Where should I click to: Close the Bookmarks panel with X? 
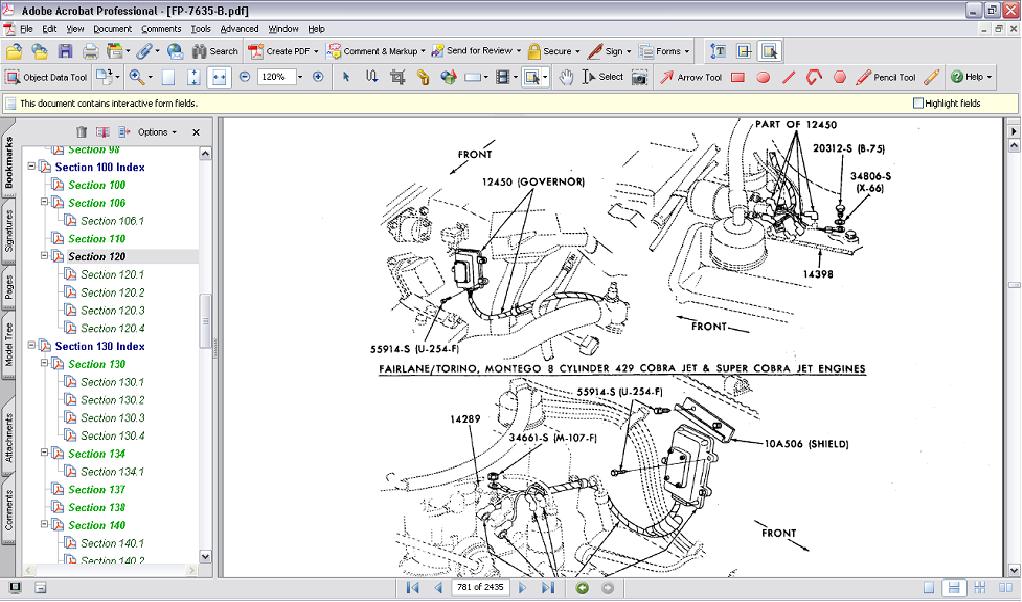pos(196,132)
